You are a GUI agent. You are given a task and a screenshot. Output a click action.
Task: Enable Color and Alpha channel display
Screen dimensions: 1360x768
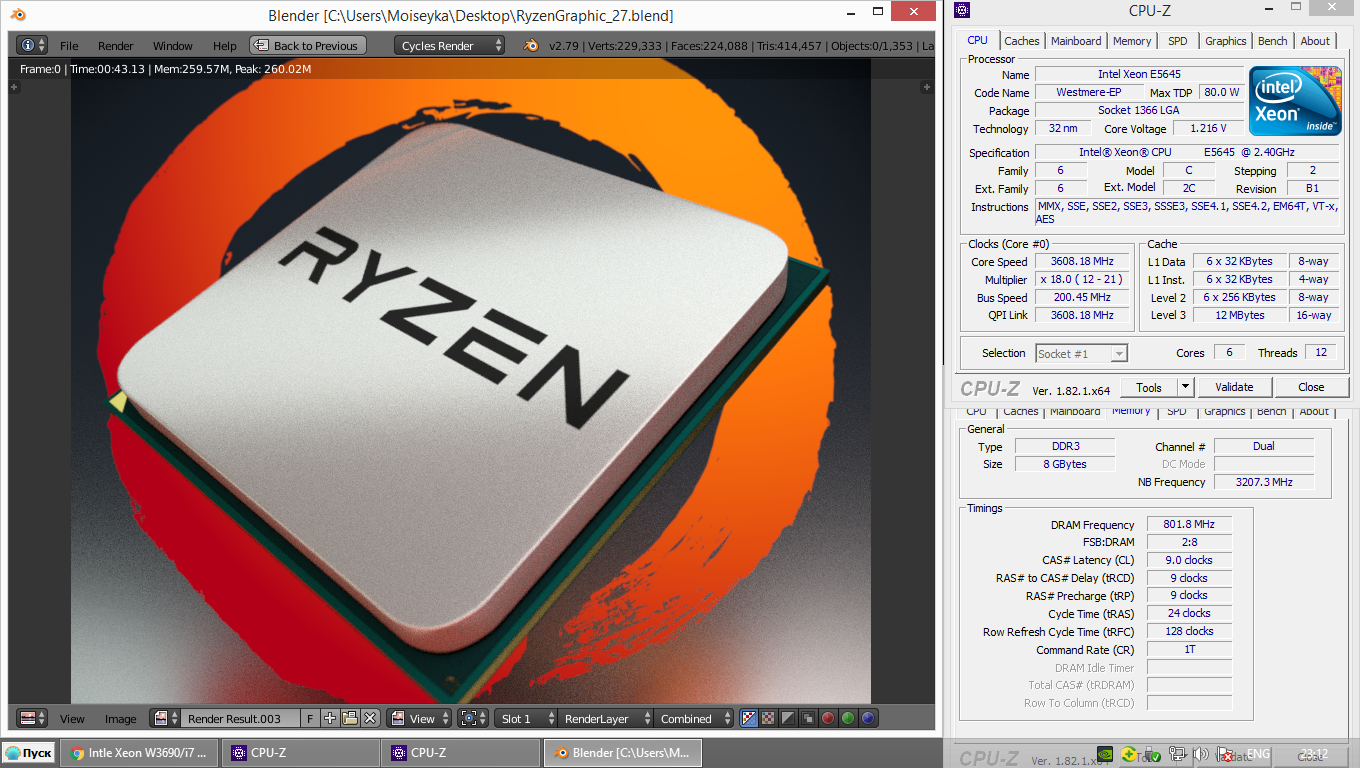749,718
